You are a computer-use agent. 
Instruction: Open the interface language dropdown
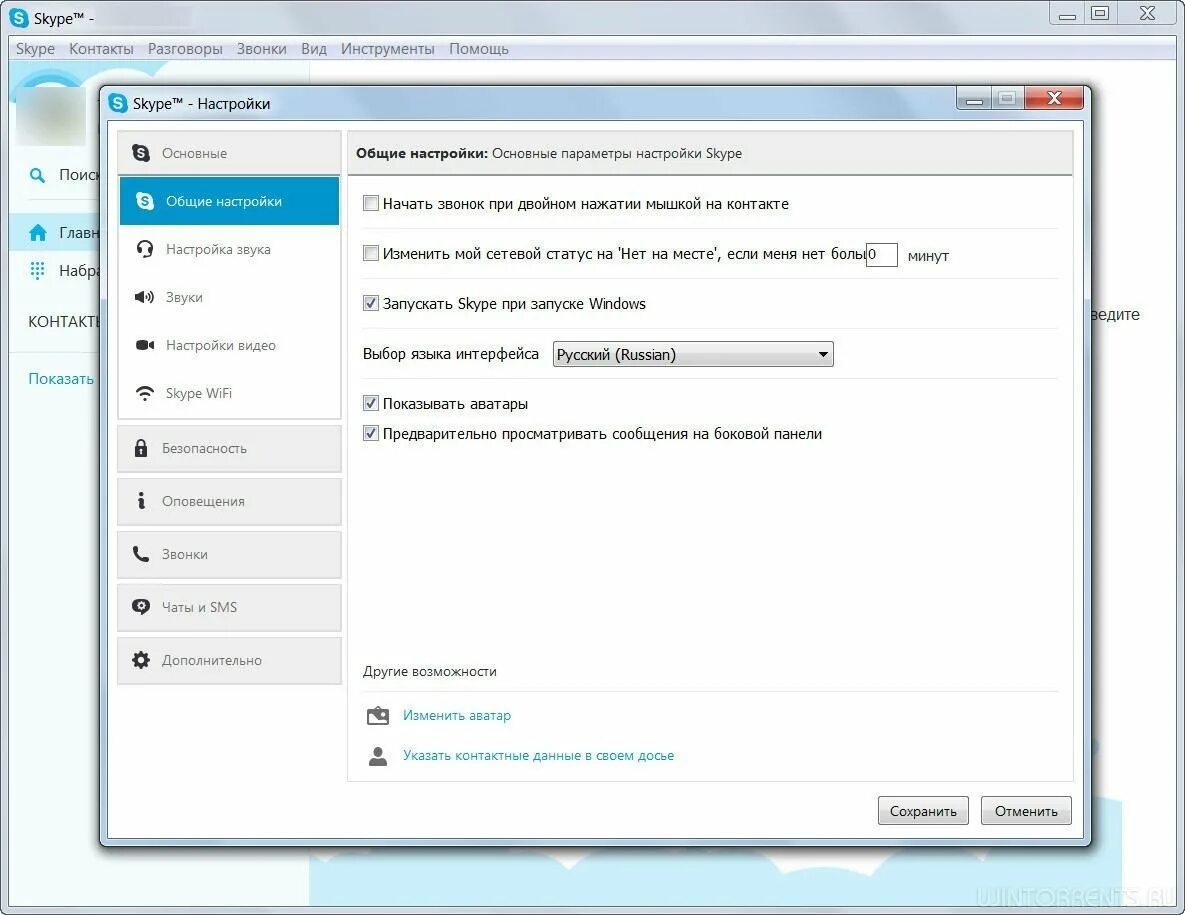click(693, 354)
